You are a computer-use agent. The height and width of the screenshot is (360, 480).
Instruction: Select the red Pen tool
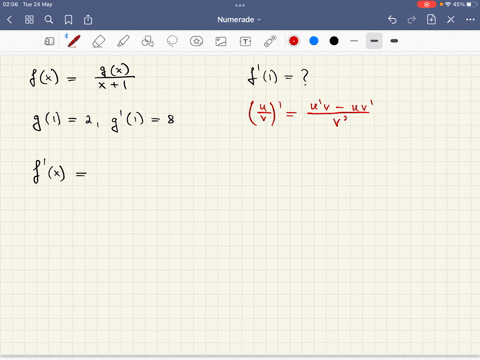coord(74,41)
